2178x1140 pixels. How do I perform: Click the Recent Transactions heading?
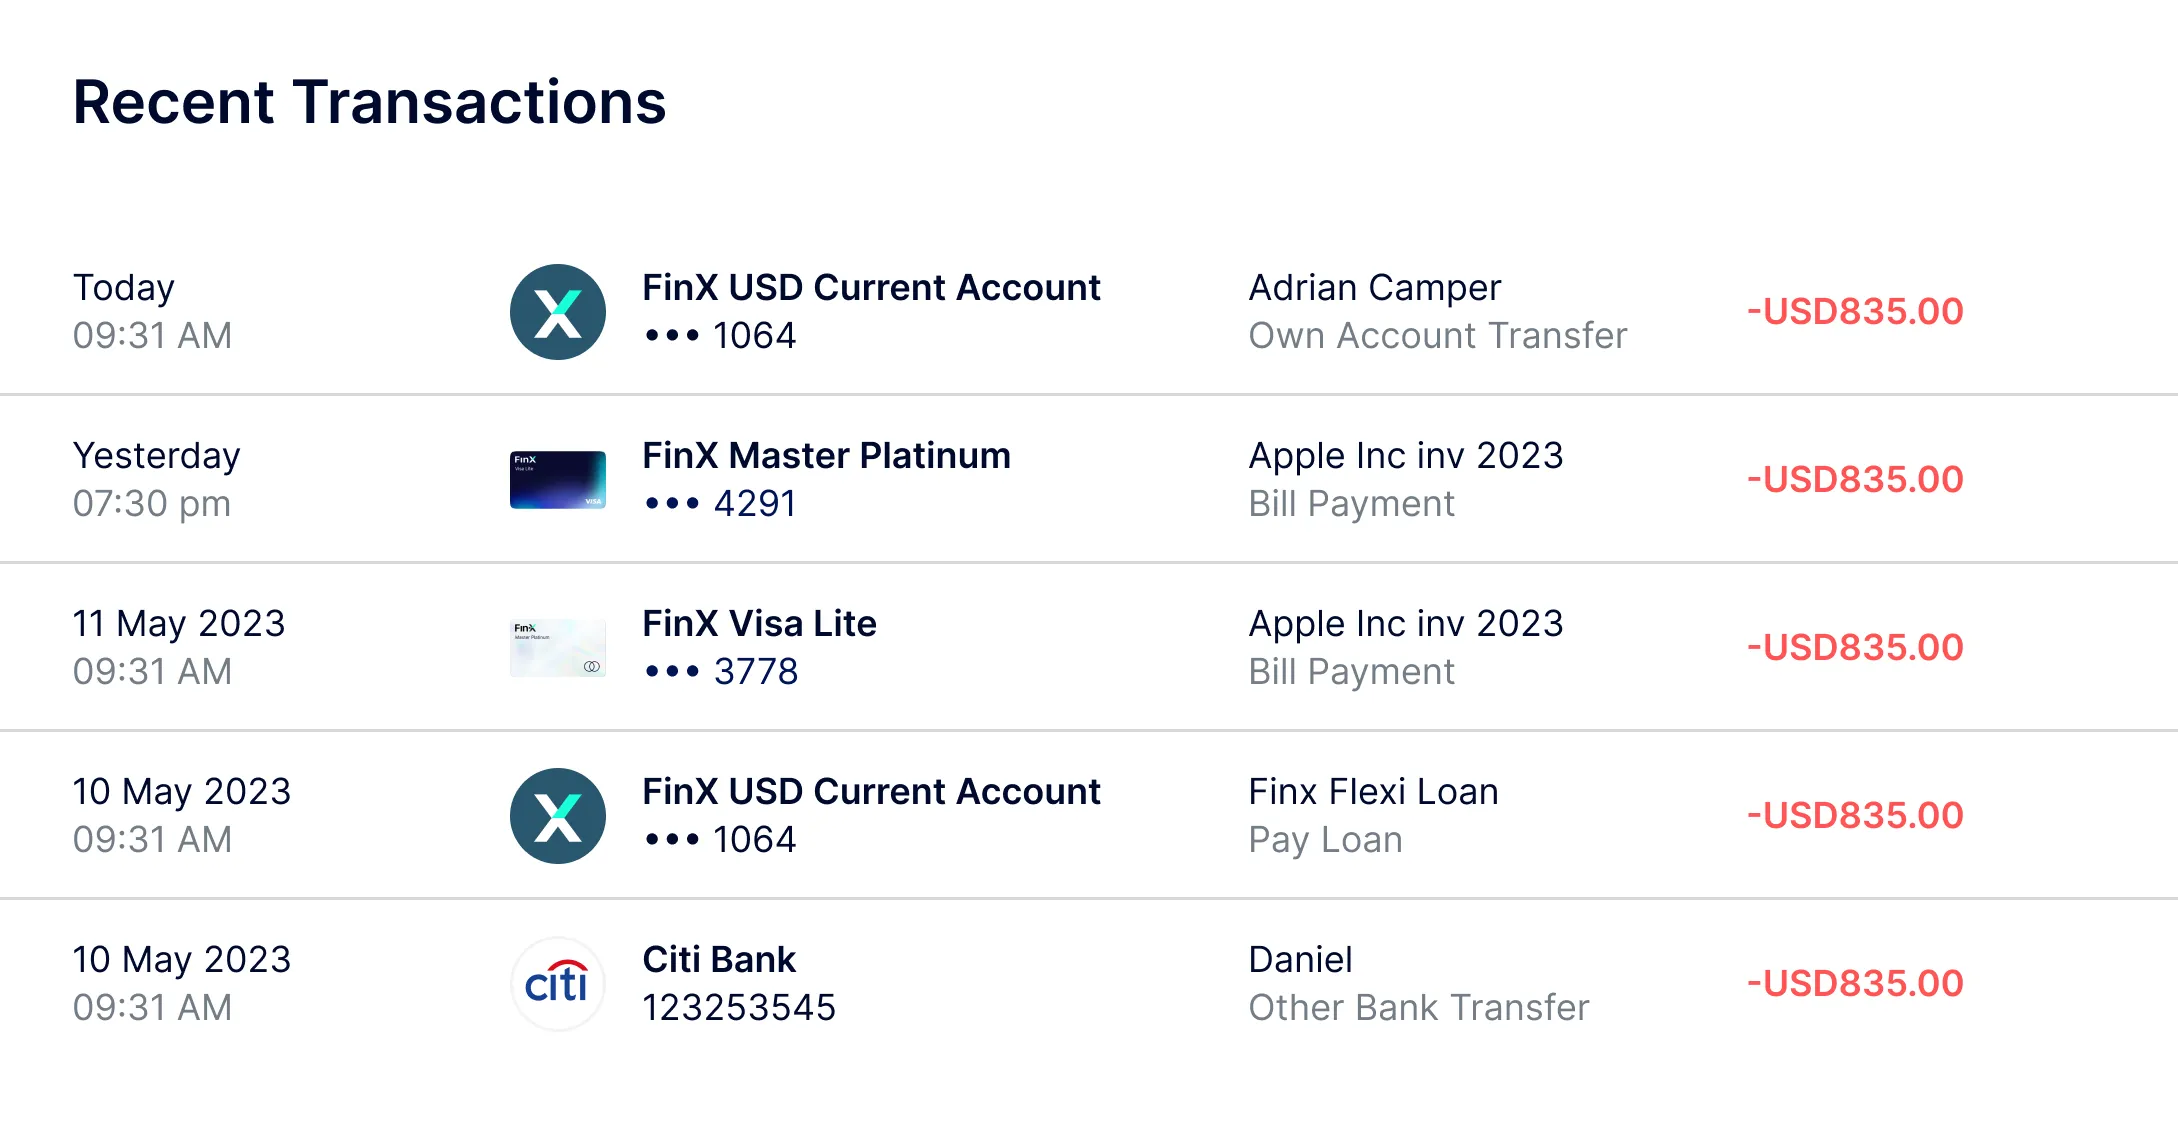coord(369,103)
